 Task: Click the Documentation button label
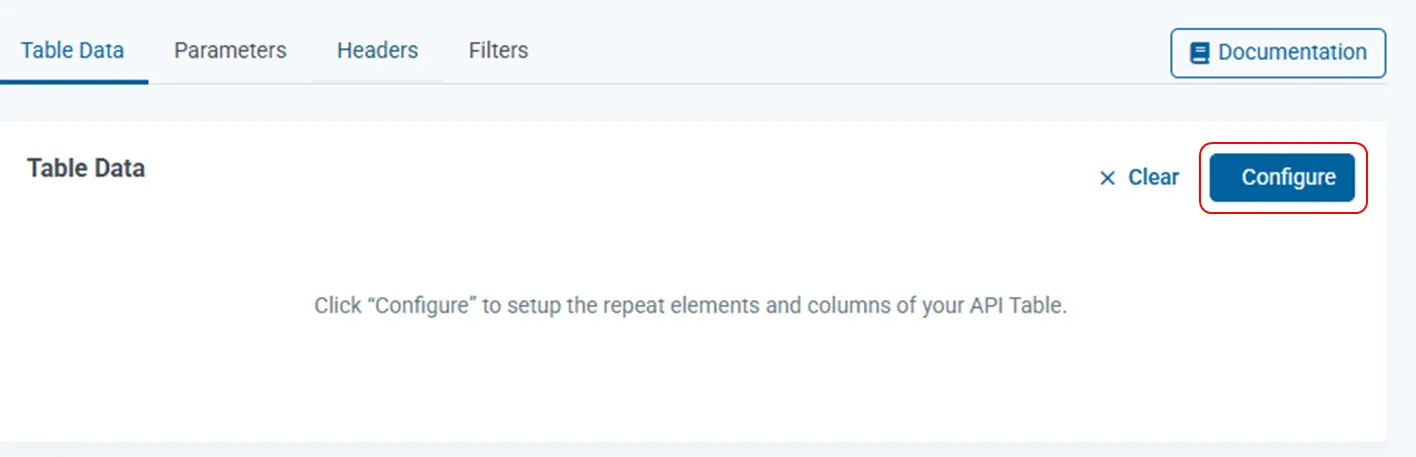click(x=1292, y=53)
